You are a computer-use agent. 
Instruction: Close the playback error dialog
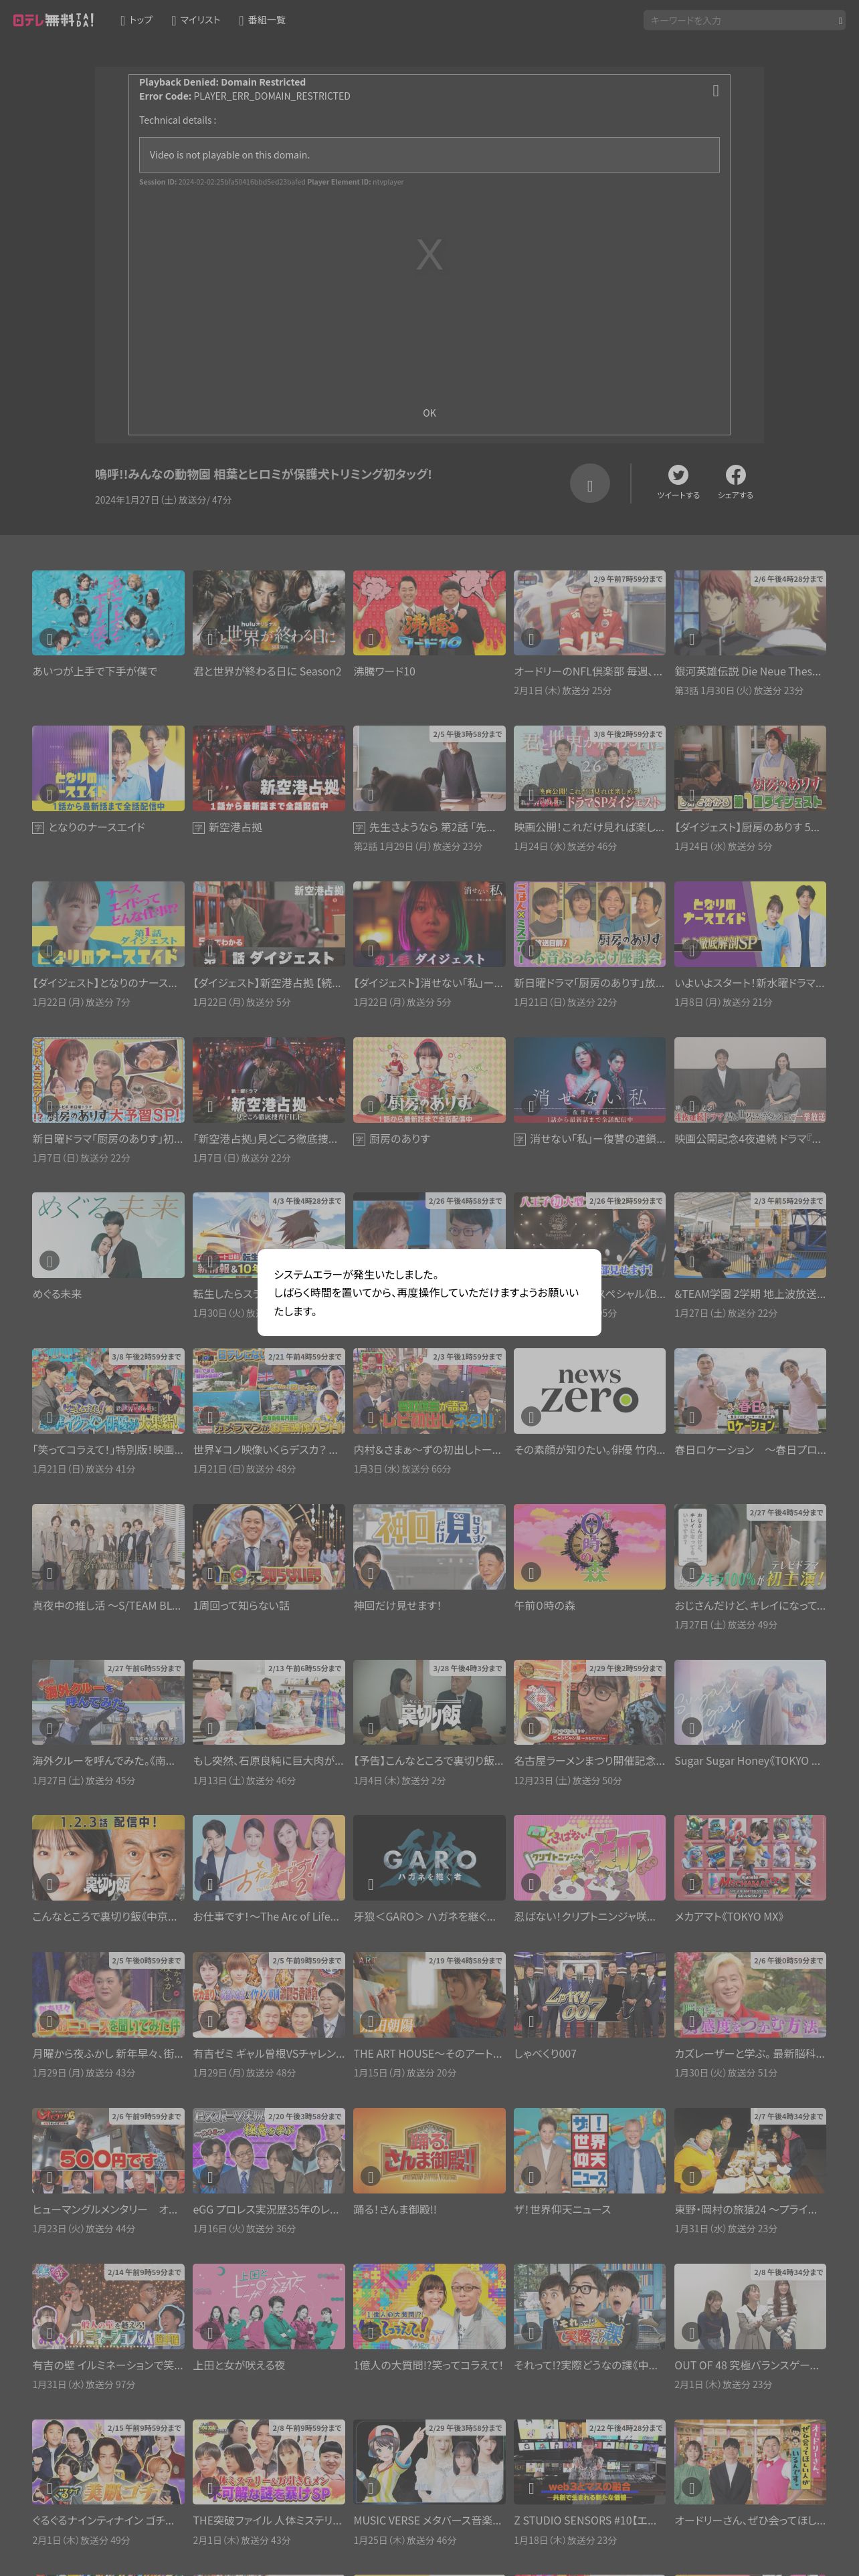(x=716, y=91)
